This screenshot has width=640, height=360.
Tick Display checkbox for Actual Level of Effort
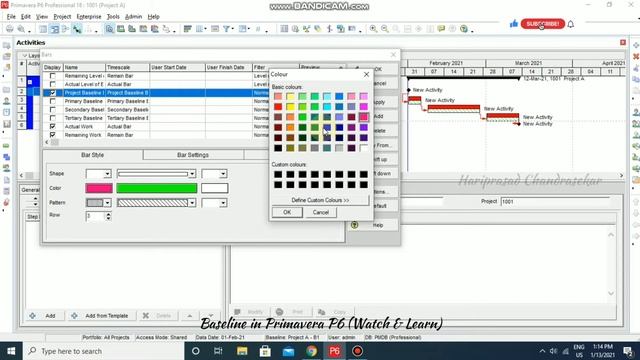(x=53, y=84)
